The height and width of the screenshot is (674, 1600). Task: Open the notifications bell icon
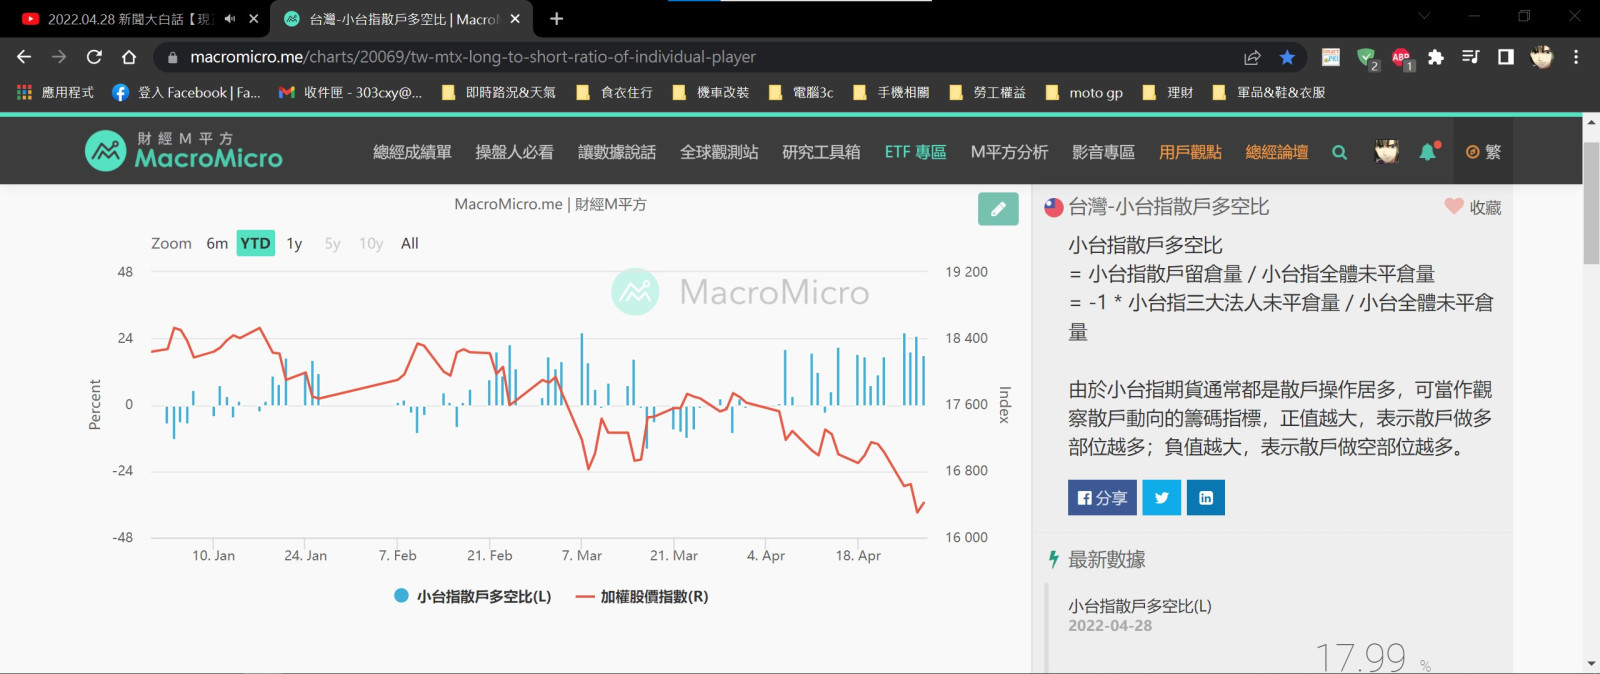coord(1428,152)
